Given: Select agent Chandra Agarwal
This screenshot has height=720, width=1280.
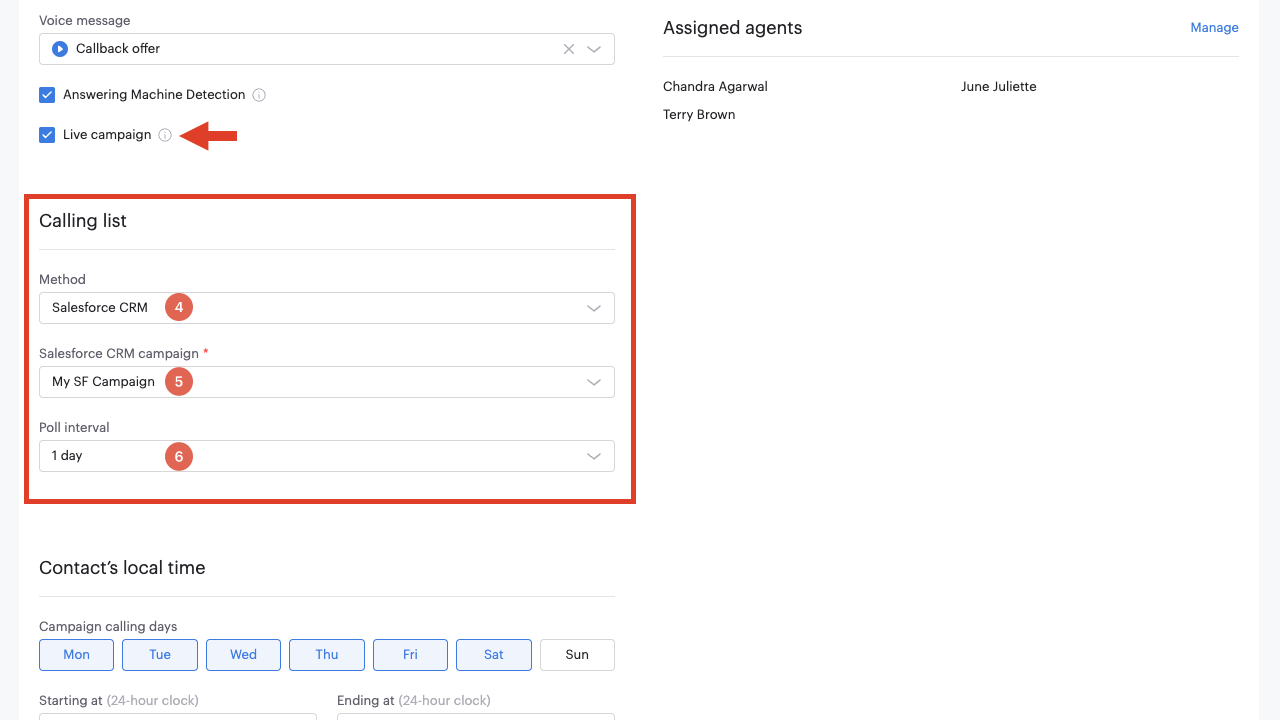Looking at the screenshot, I should [x=715, y=87].
